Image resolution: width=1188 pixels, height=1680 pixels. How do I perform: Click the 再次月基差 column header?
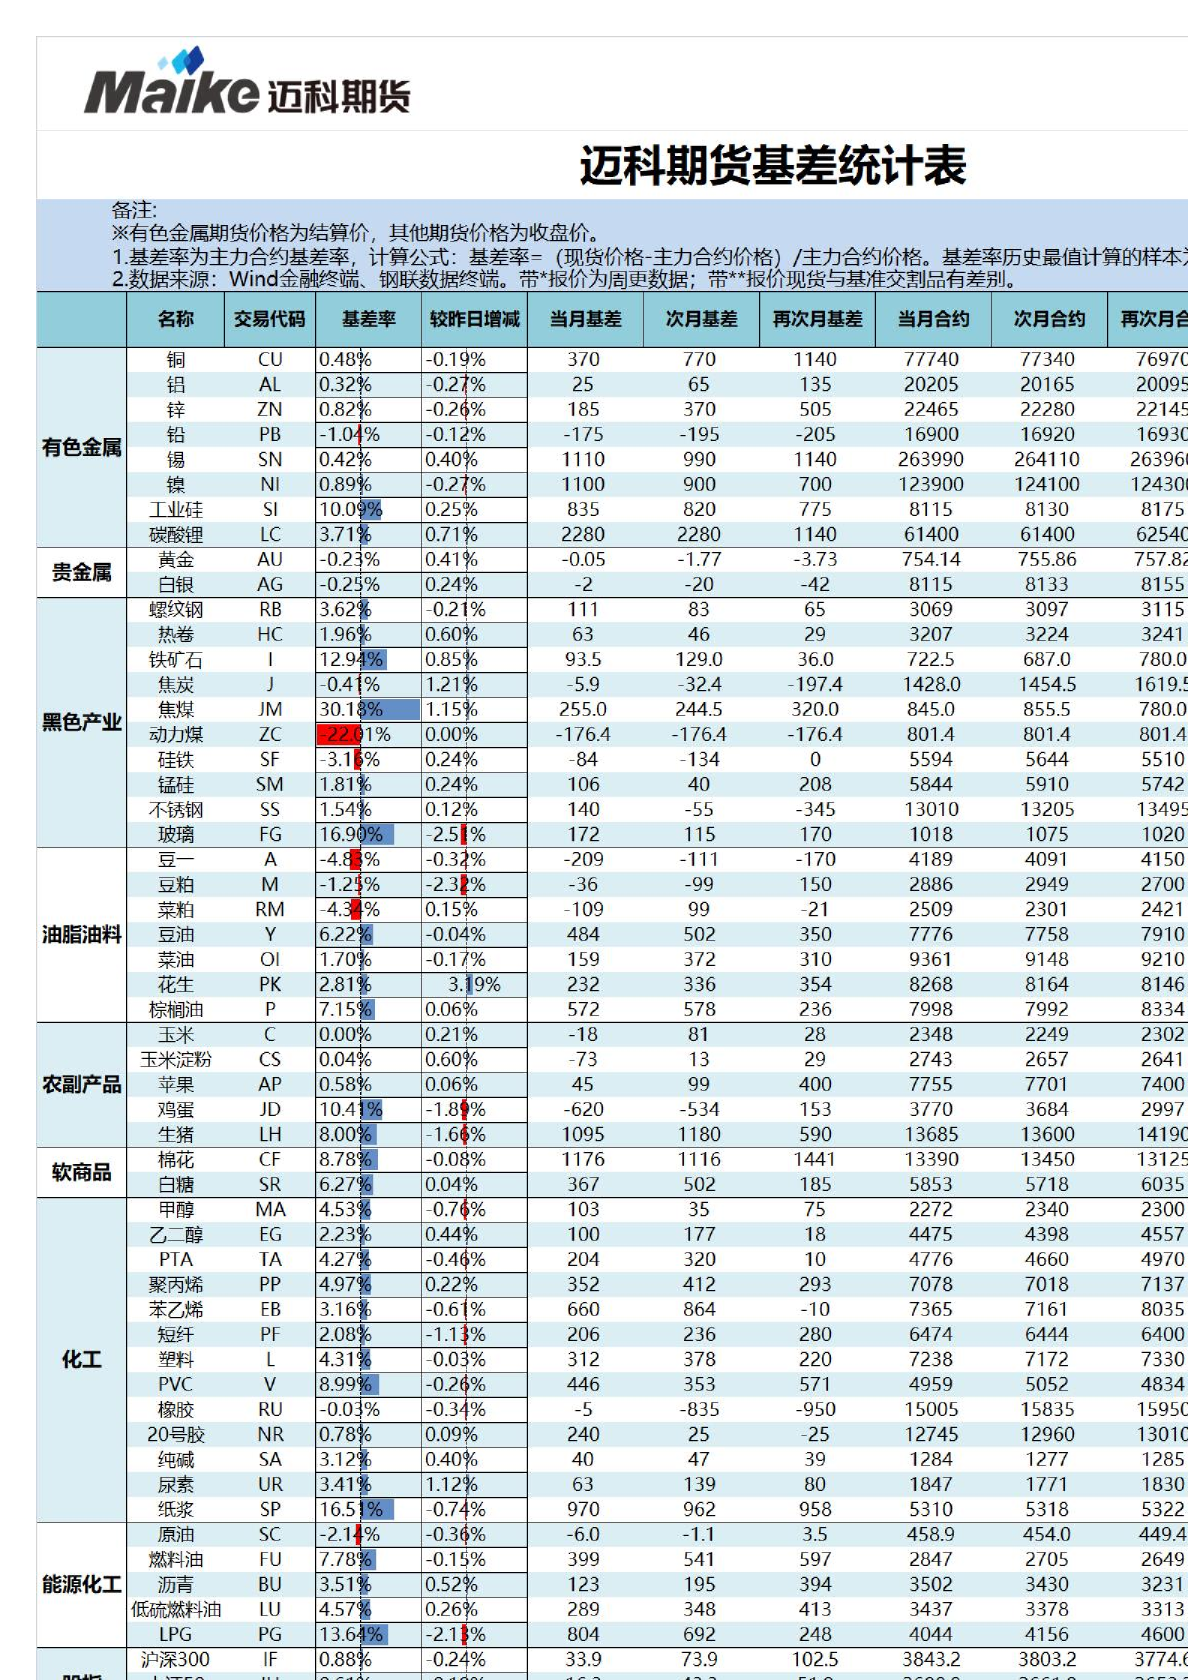(x=816, y=319)
